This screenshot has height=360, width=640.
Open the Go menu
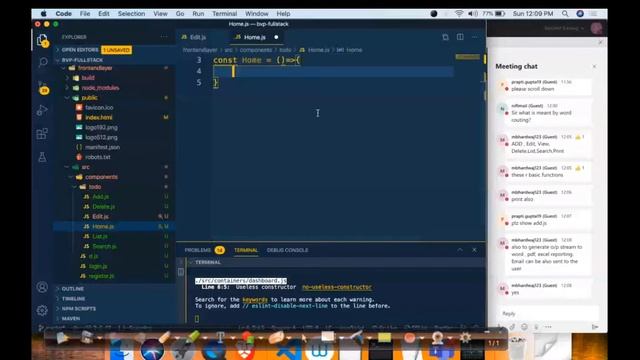click(180, 14)
